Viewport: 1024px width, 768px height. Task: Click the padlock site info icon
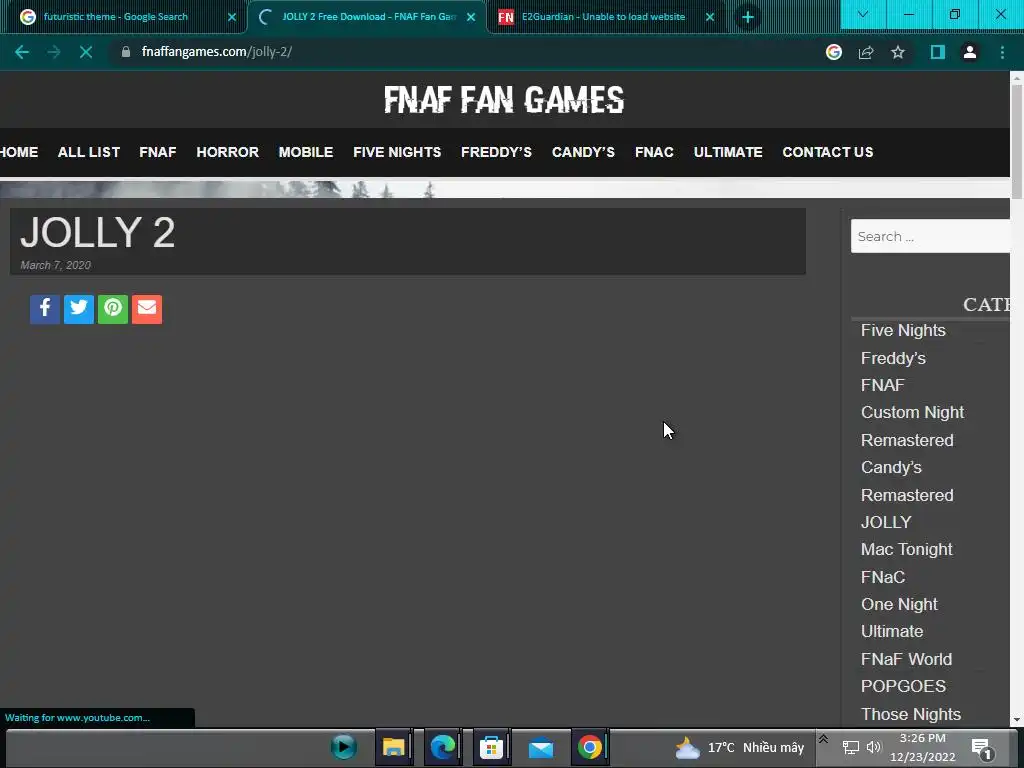click(x=126, y=52)
